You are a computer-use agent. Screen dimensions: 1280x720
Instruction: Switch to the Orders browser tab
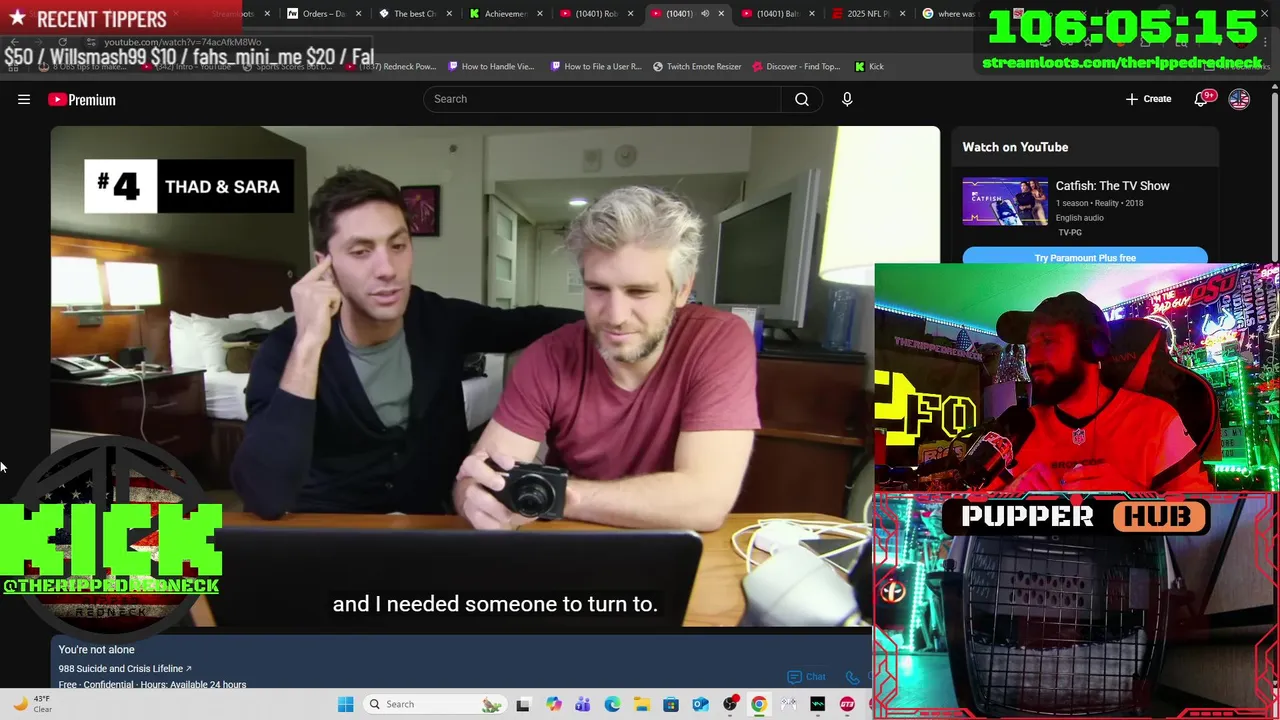(323, 14)
